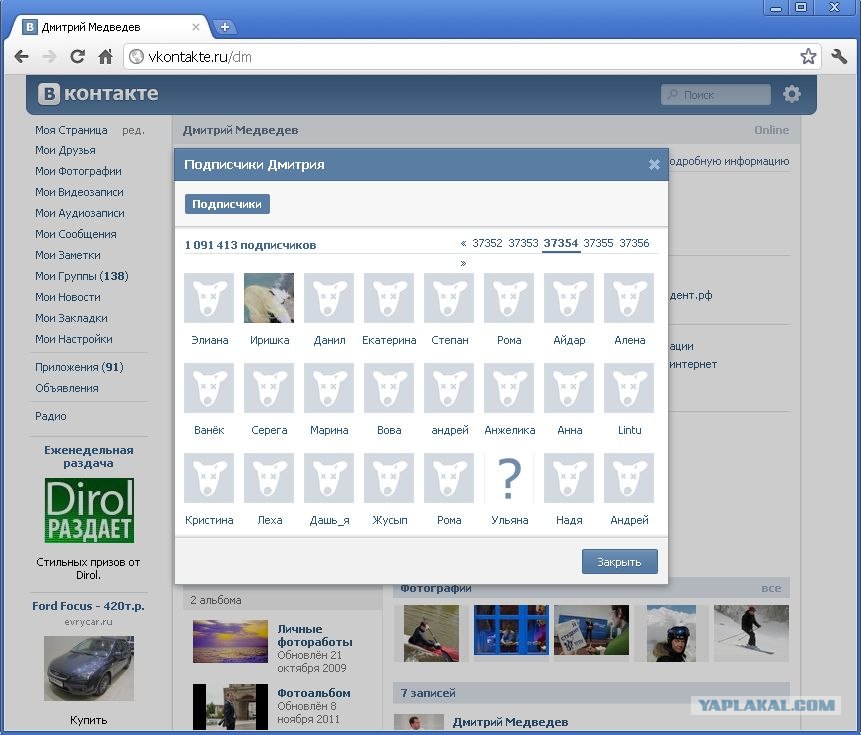The height and width of the screenshot is (735, 861).
Task: Click the Ford Focus car photo
Action: (x=88, y=668)
